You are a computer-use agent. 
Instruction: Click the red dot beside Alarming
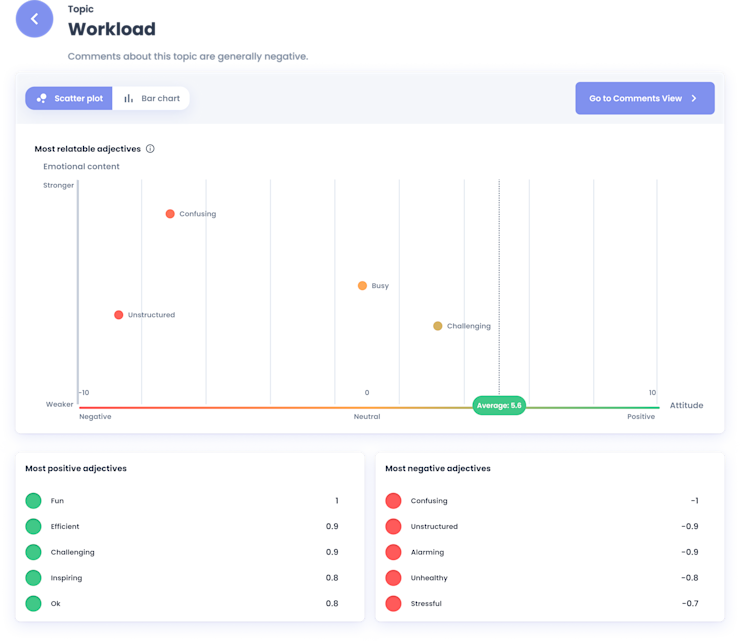pos(393,552)
